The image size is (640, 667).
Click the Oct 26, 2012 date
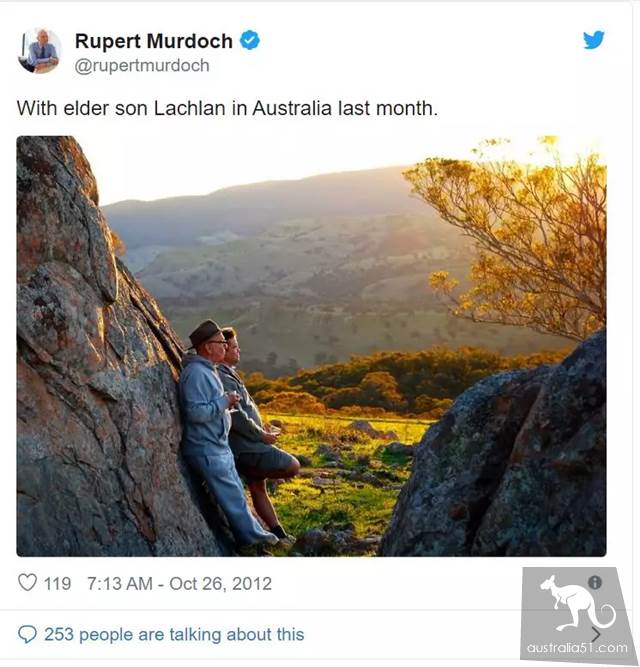[220, 583]
